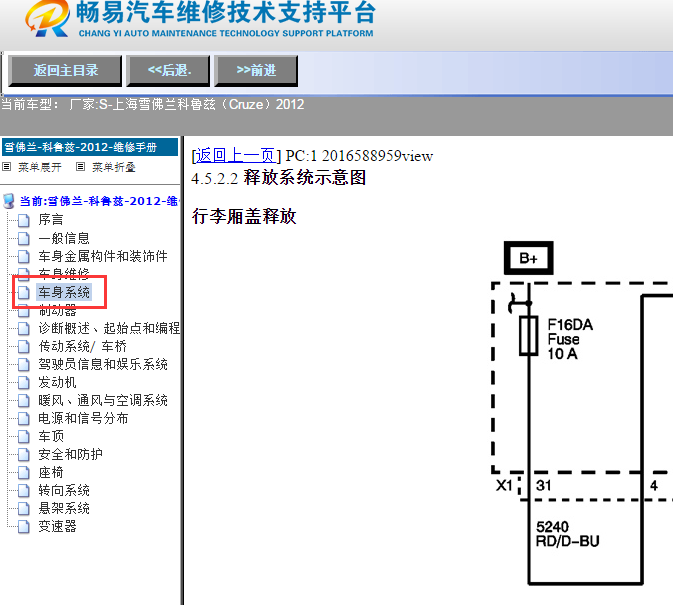Select the root node 当前:雪佛兰-科鲁兹-2012
Screen dimensions: 673x605
coord(99,201)
